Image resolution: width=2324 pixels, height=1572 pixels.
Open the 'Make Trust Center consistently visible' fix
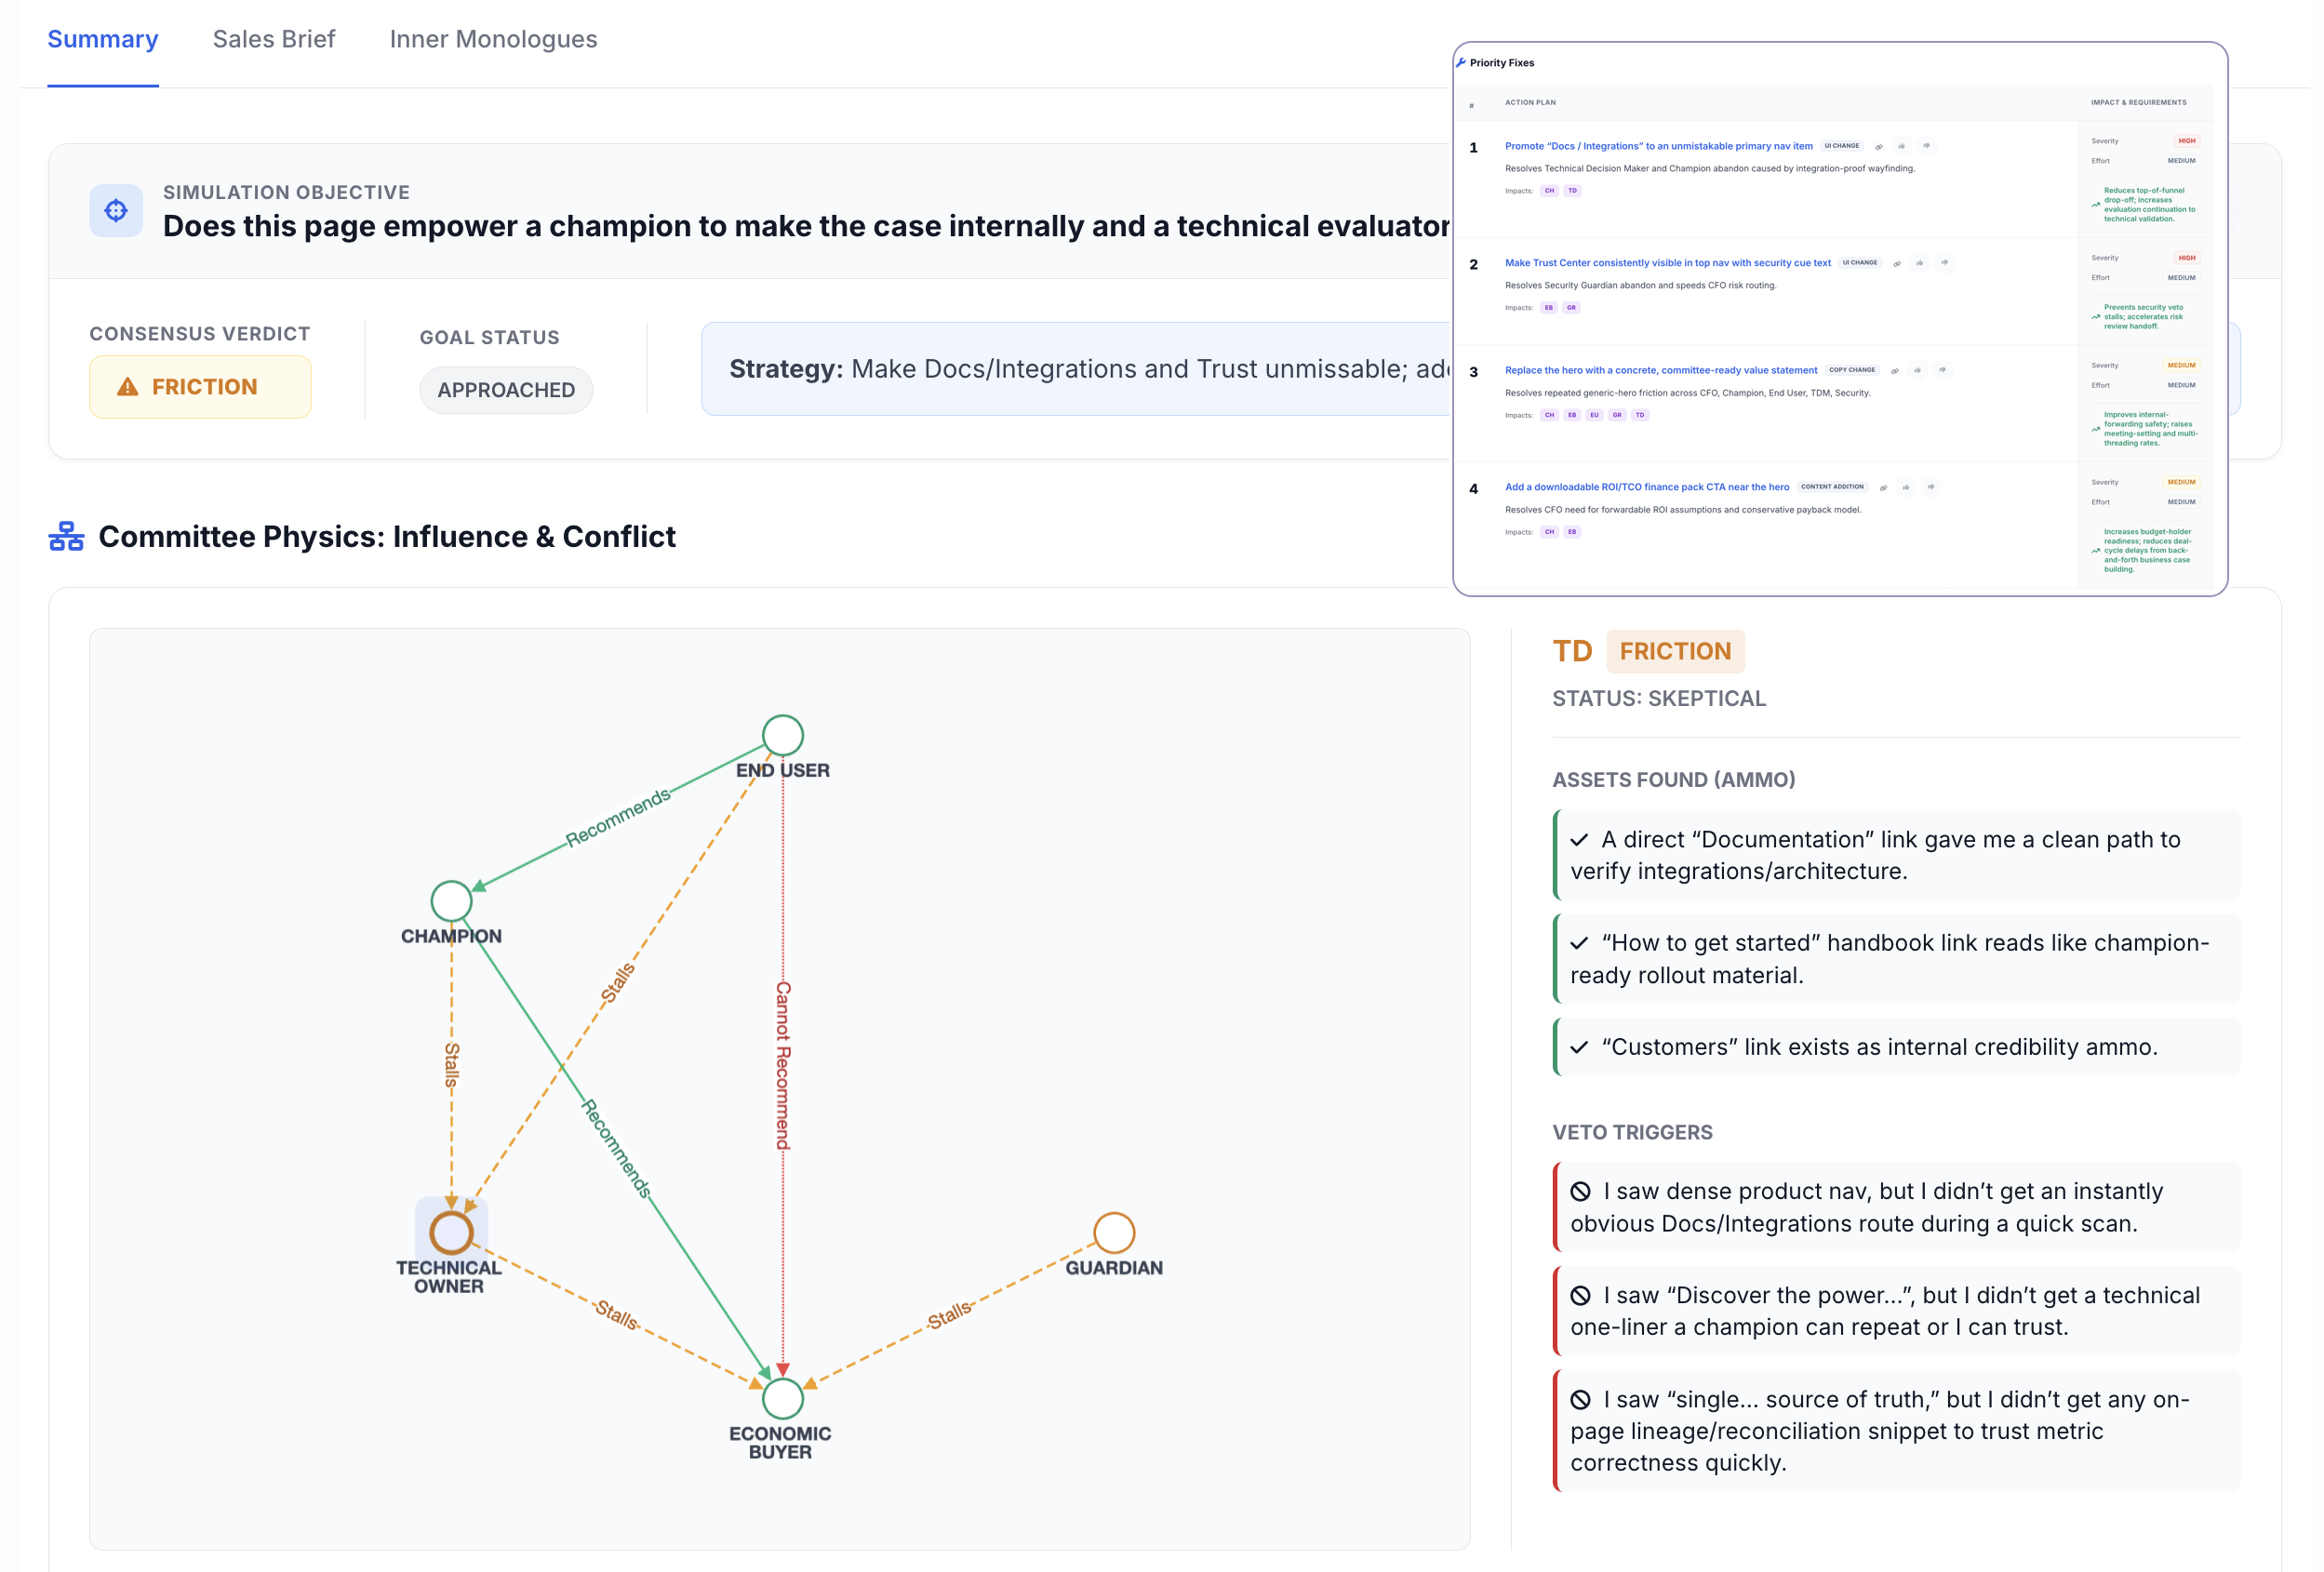coord(1667,263)
